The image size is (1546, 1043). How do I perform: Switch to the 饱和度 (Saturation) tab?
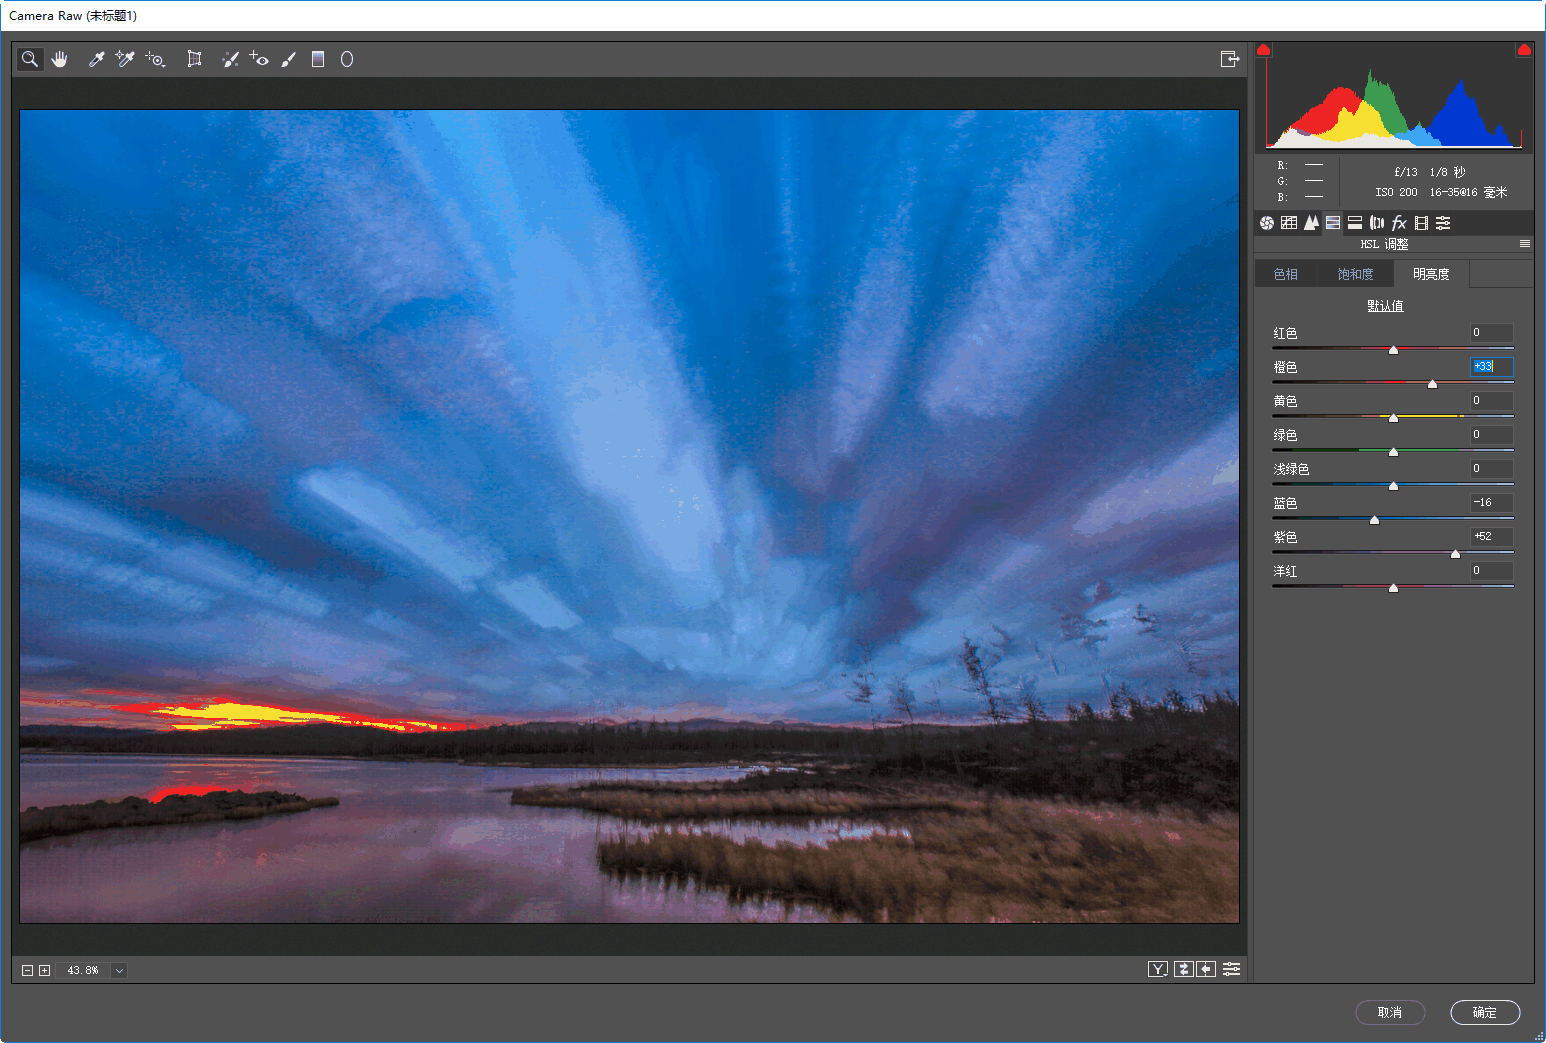[x=1355, y=274]
